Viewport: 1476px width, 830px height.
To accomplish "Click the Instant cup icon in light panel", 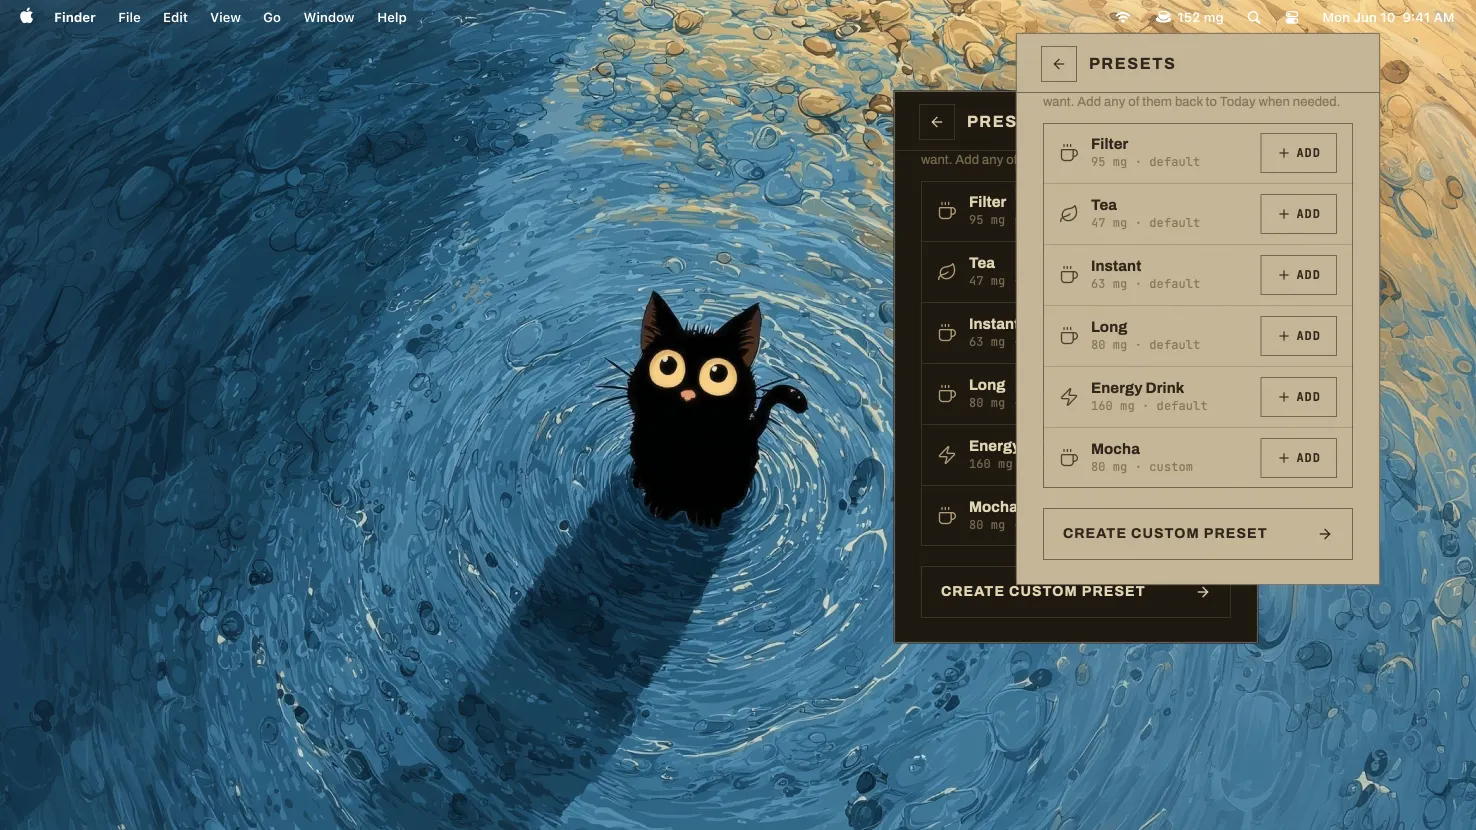I will point(1068,275).
